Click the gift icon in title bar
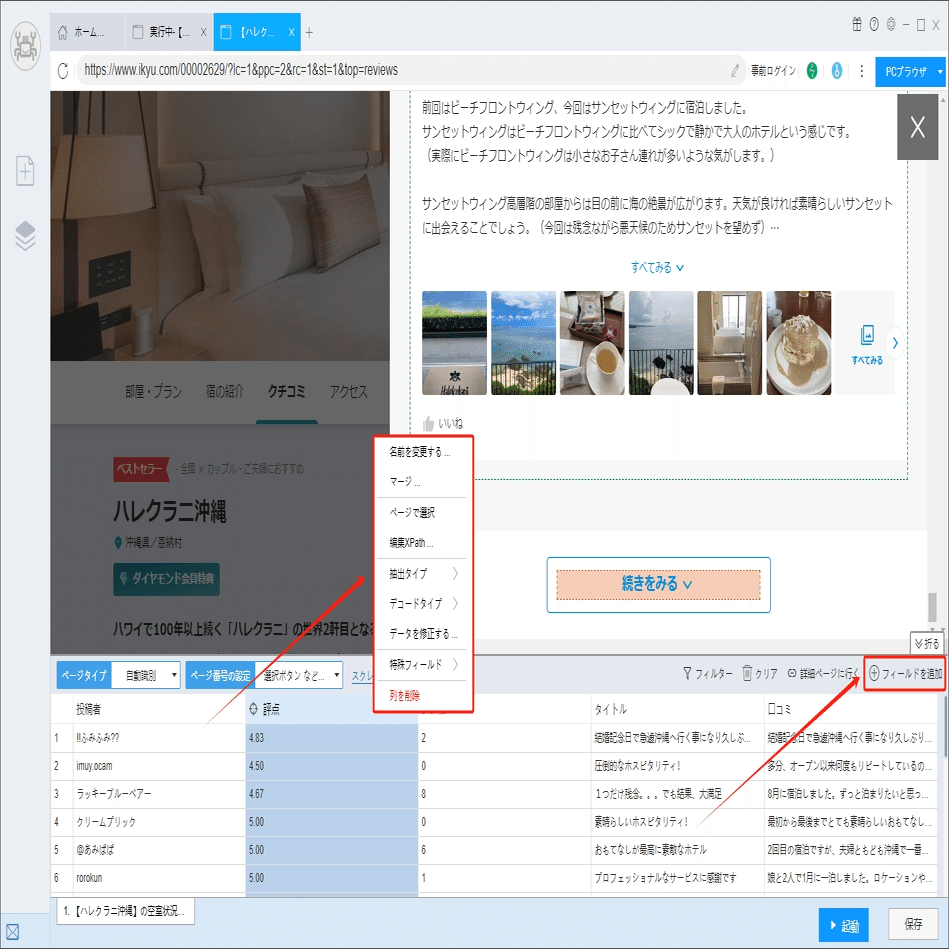949x949 pixels. click(x=856, y=24)
